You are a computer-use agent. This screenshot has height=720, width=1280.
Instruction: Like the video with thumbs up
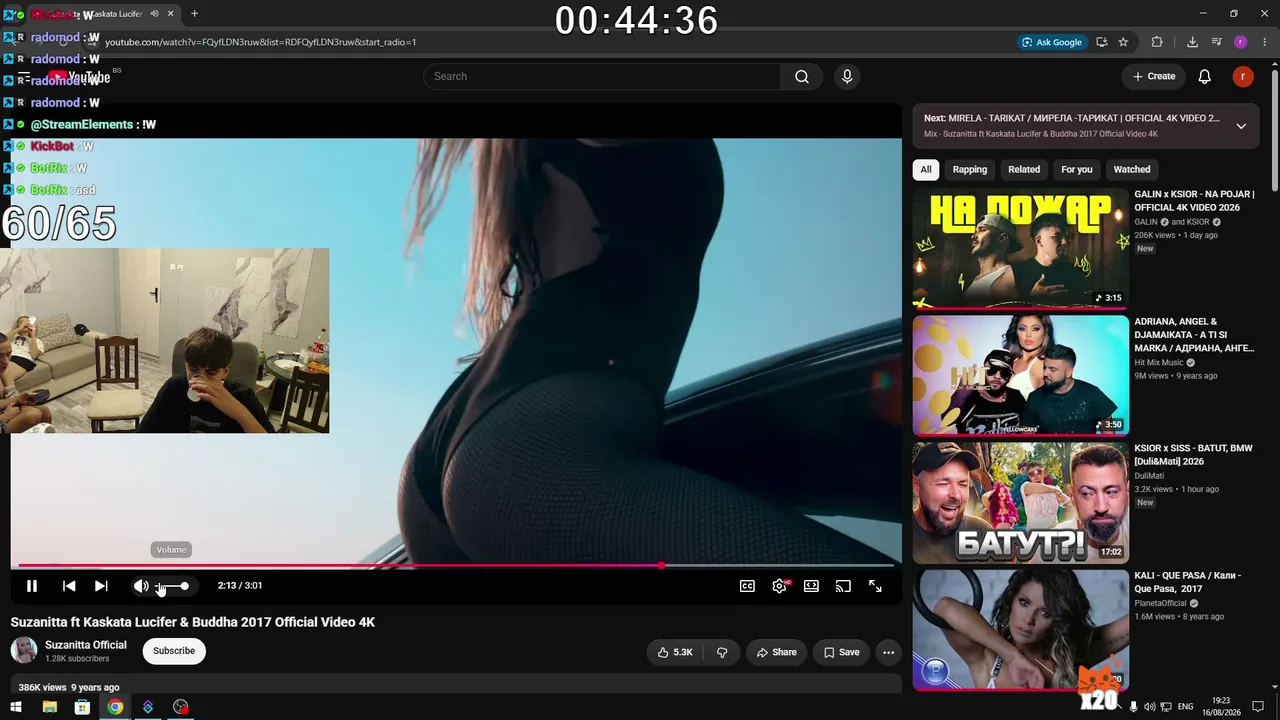point(675,652)
